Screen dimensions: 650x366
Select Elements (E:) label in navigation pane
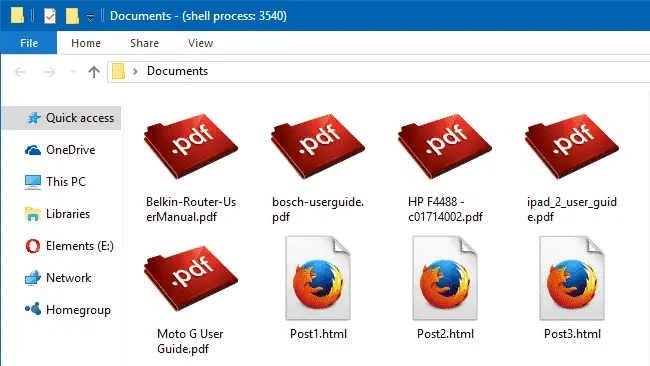[x=80, y=246]
